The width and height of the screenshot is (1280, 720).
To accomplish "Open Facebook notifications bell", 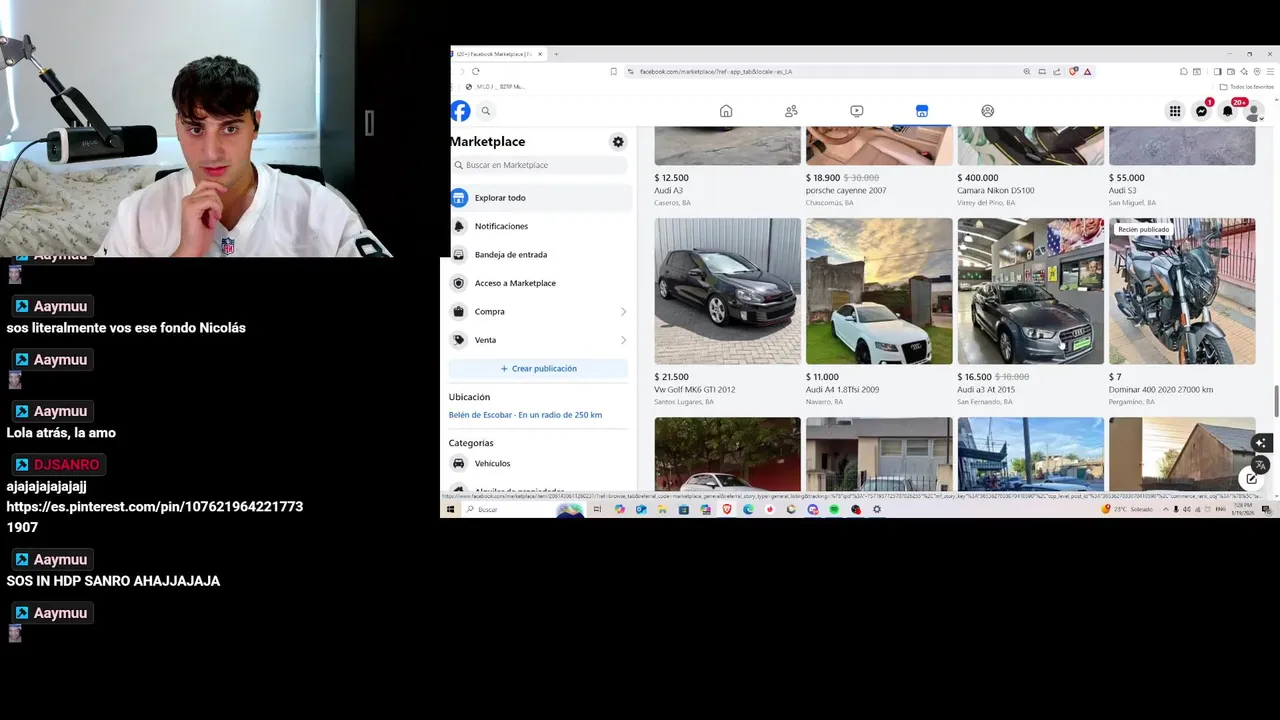I will point(1228,111).
